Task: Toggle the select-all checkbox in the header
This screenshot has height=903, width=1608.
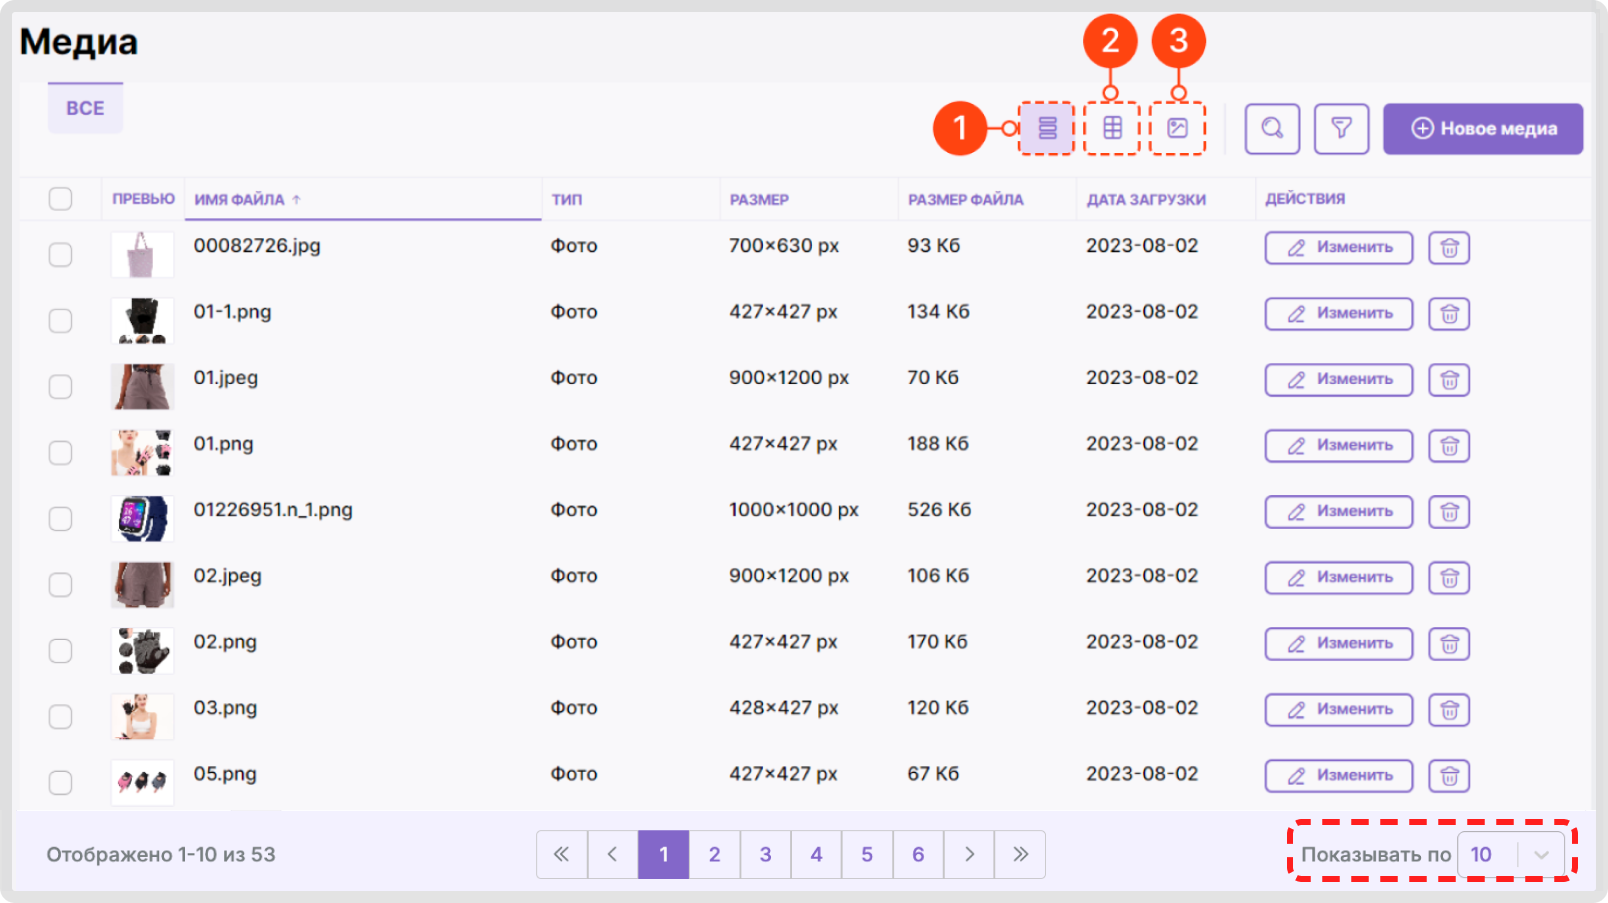Action: pos(60,199)
